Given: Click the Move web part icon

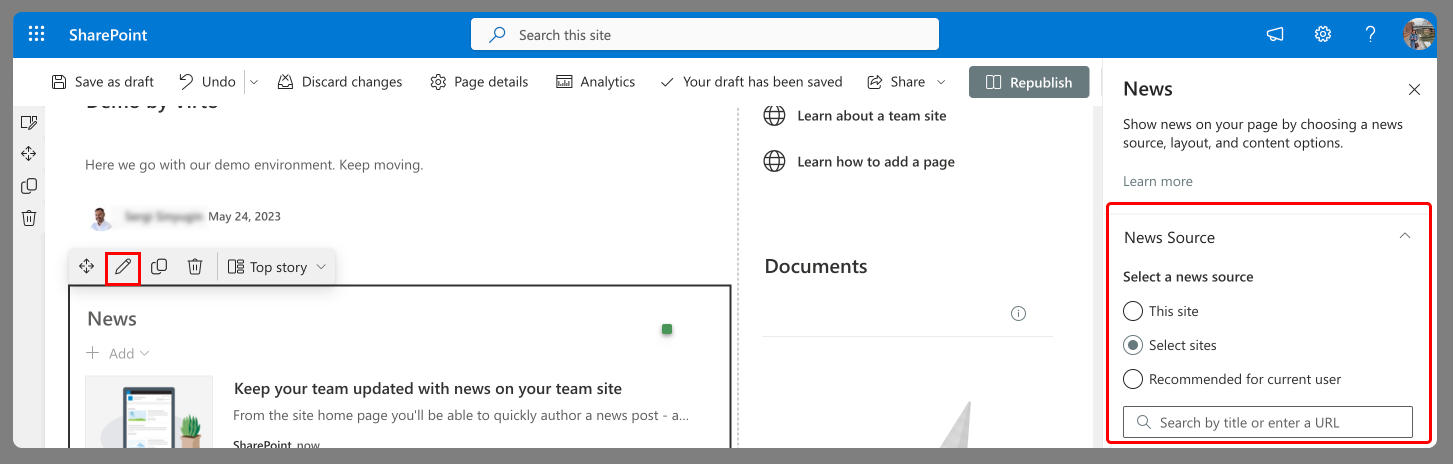Looking at the screenshot, I should coord(87,267).
